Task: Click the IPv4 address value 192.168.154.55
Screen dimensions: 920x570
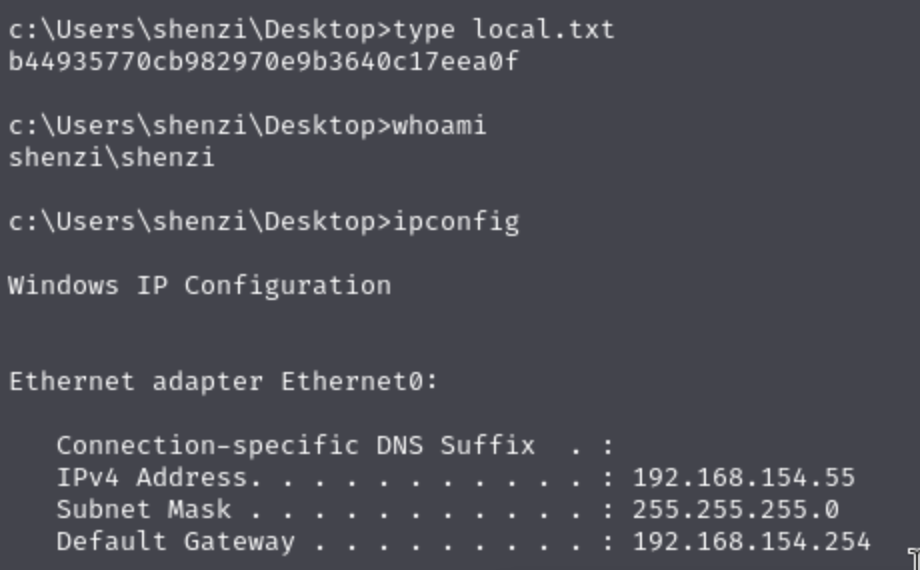Action: click(743, 478)
